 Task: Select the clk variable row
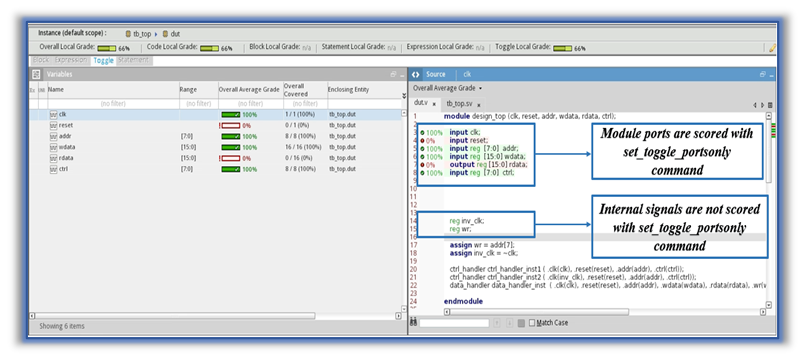(x=215, y=115)
